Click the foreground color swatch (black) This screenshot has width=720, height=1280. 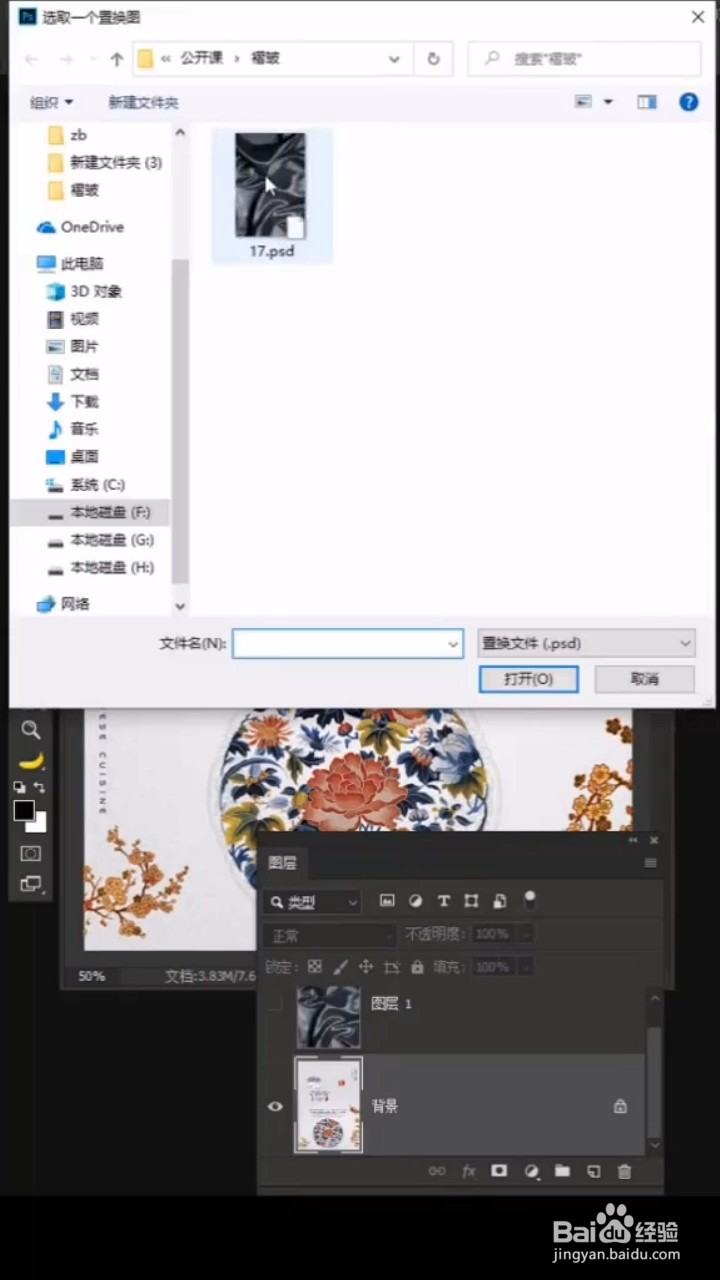click(22, 809)
